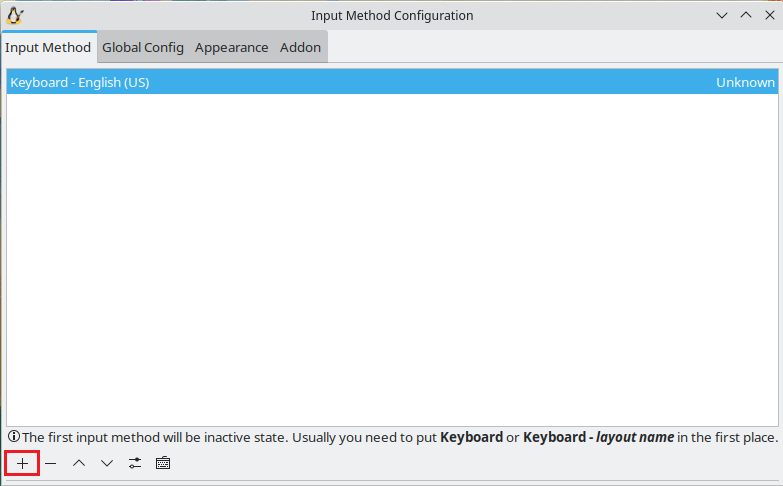The height and width of the screenshot is (486, 783).
Task: Remove selected input method with minus icon
Action: tap(50, 464)
